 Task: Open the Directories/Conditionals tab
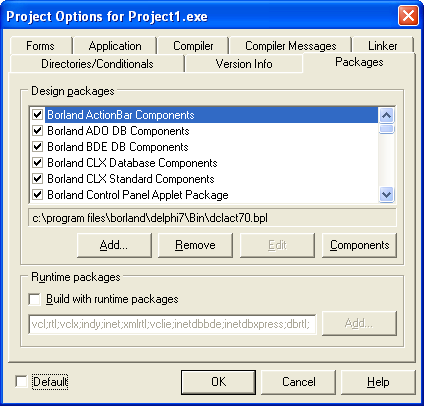97,64
